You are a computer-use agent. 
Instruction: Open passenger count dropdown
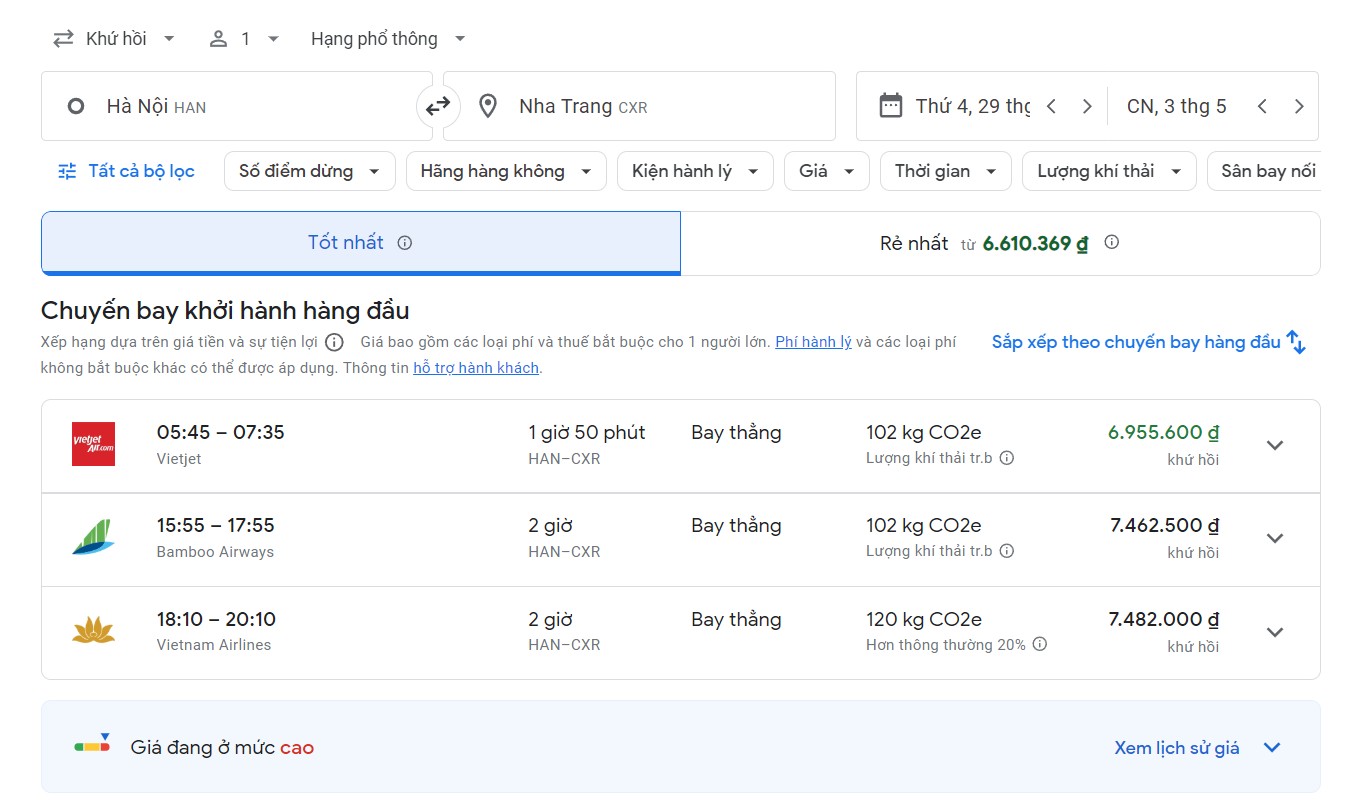point(245,39)
